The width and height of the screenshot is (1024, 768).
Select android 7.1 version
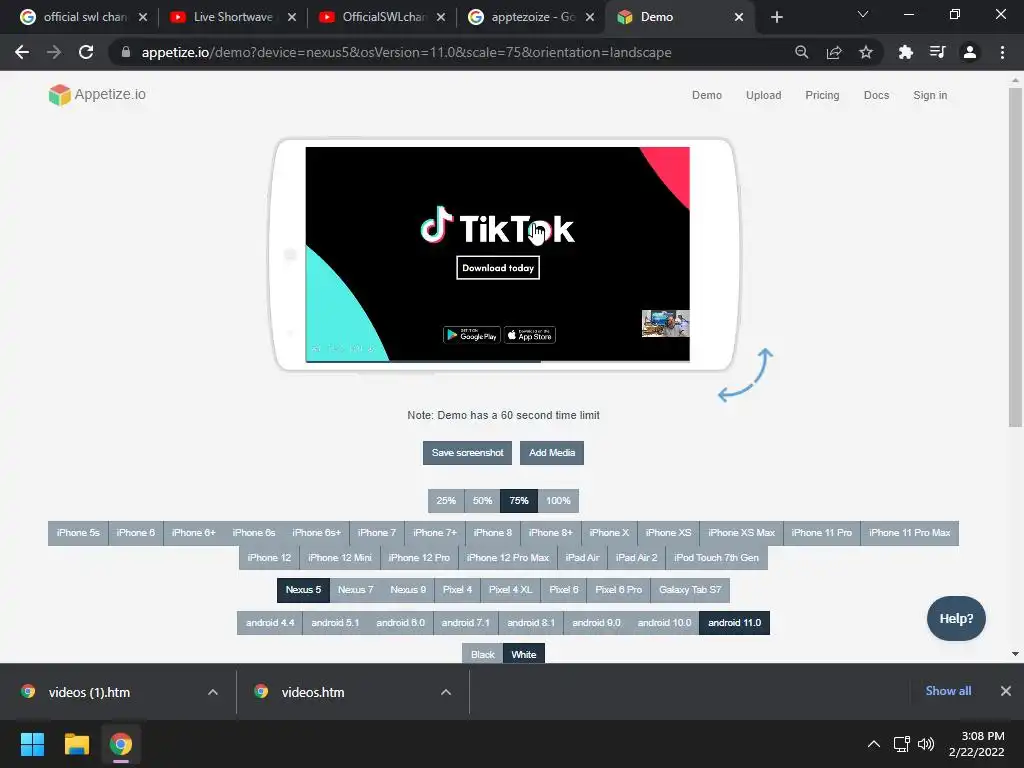466,623
